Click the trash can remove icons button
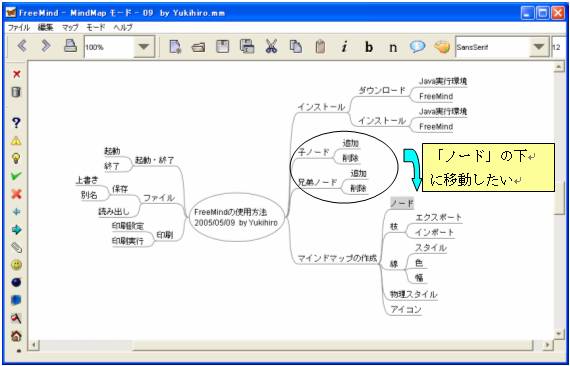The width and height of the screenshot is (570, 366). tap(16, 92)
